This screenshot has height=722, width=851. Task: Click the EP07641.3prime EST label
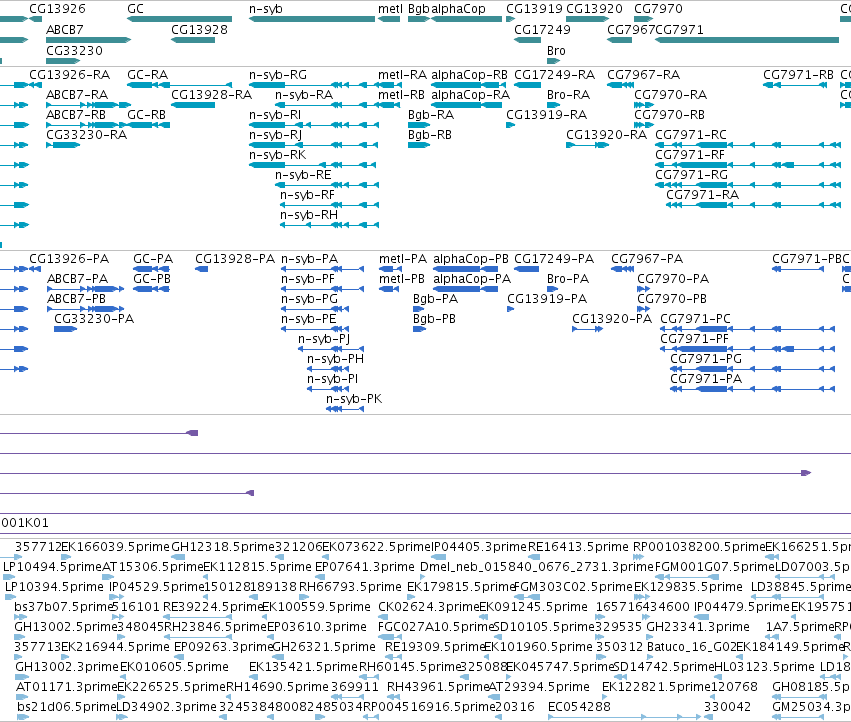pos(365,567)
